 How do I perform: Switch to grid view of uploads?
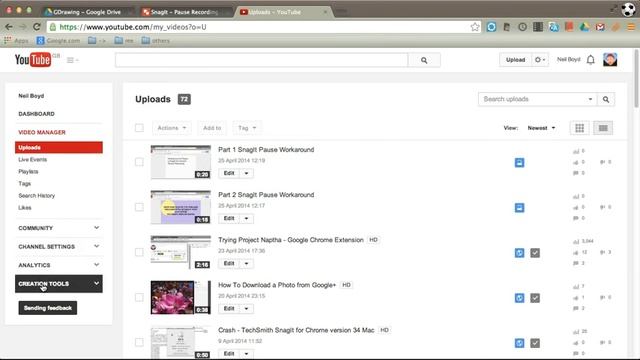(x=579, y=128)
